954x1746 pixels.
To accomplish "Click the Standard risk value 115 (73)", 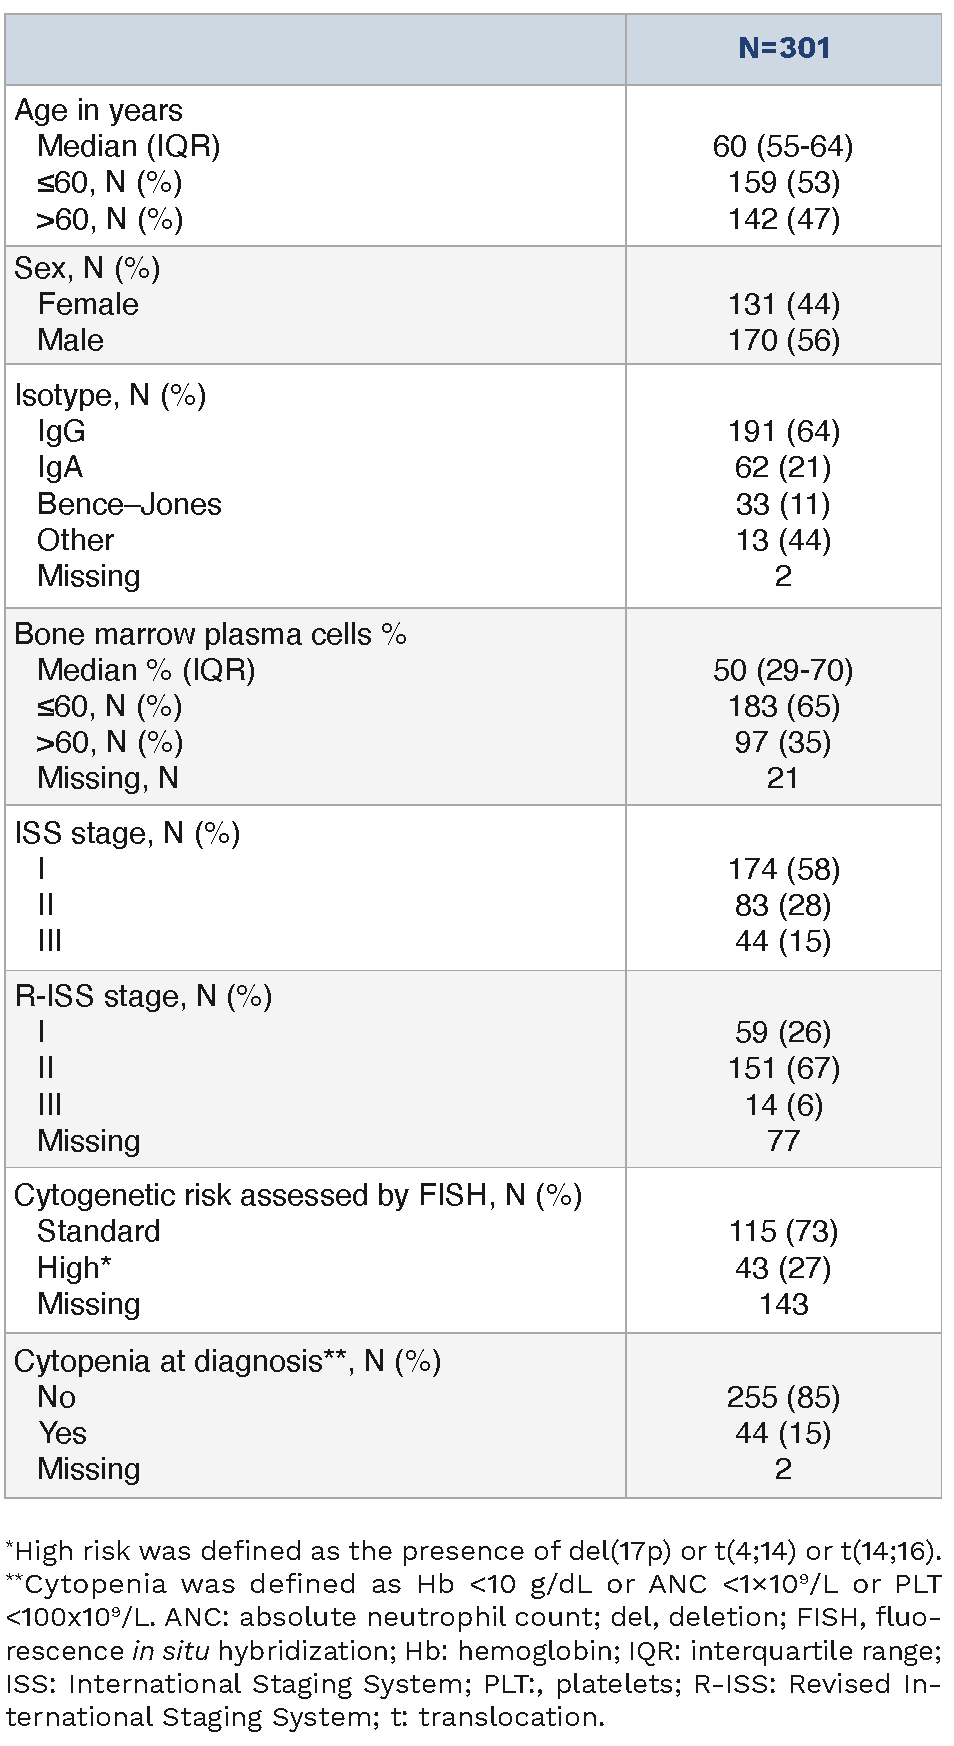I will [x=783, y=1231].
